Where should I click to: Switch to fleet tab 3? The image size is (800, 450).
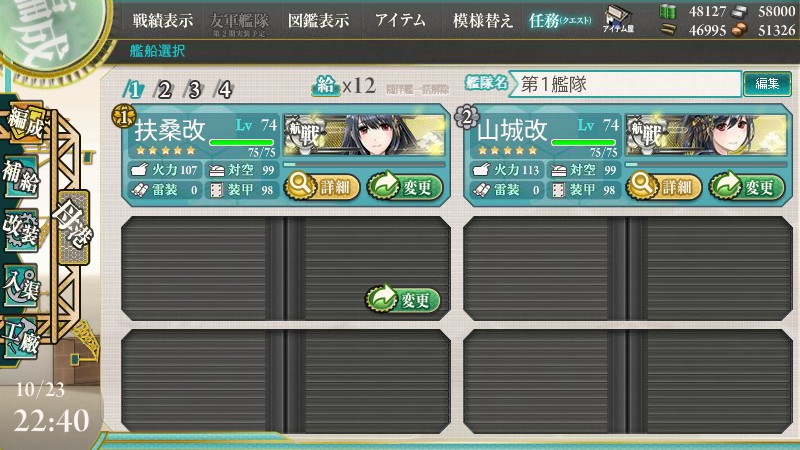tap(194, 90)
